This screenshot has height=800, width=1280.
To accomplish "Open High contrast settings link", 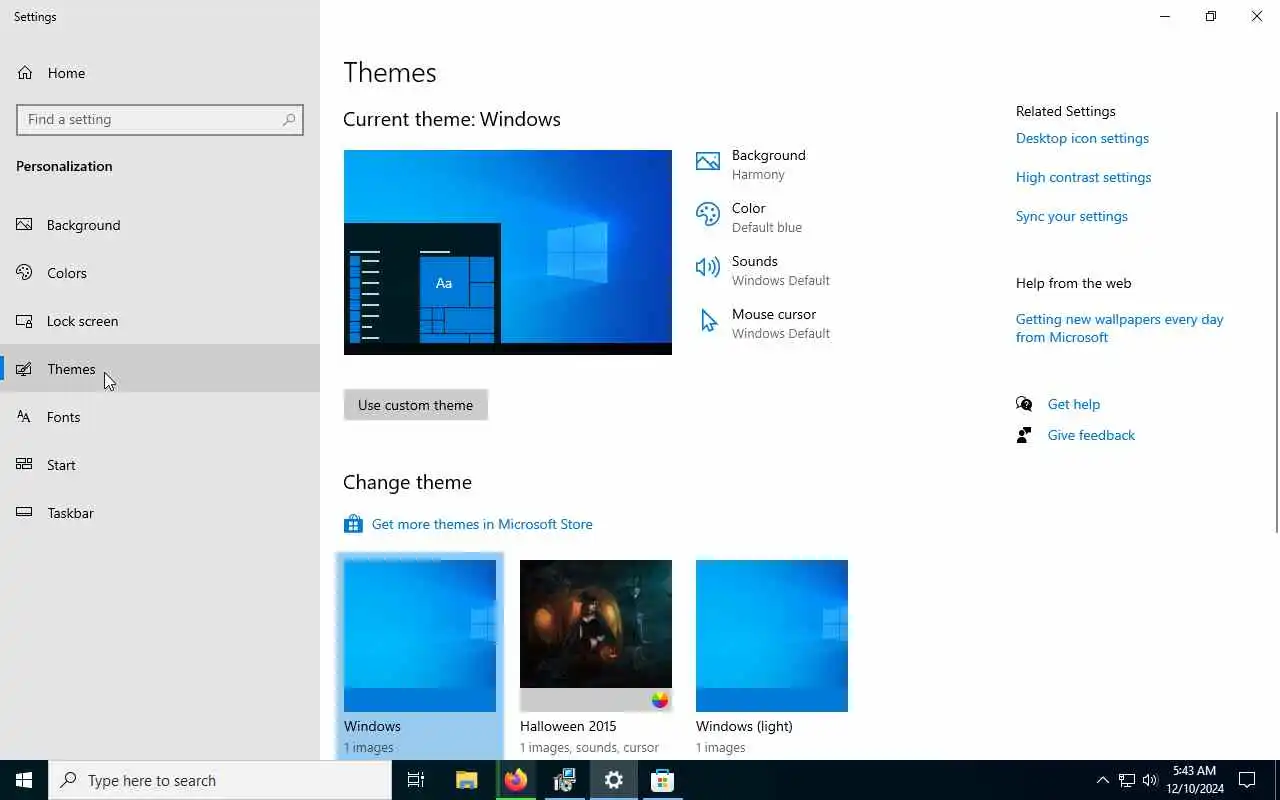I will coord(1083,177).
